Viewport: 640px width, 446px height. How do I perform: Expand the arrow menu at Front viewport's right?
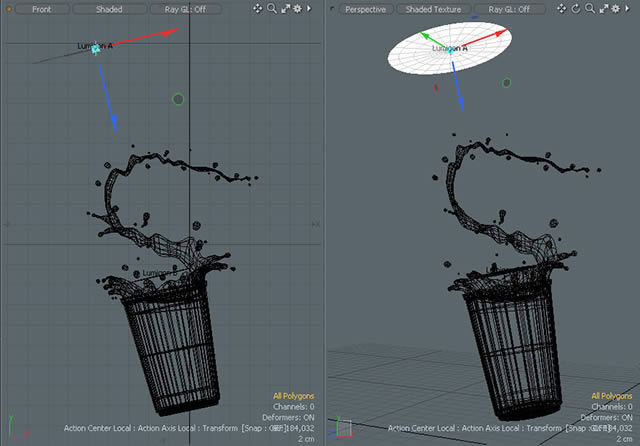(x=309, y=8)
